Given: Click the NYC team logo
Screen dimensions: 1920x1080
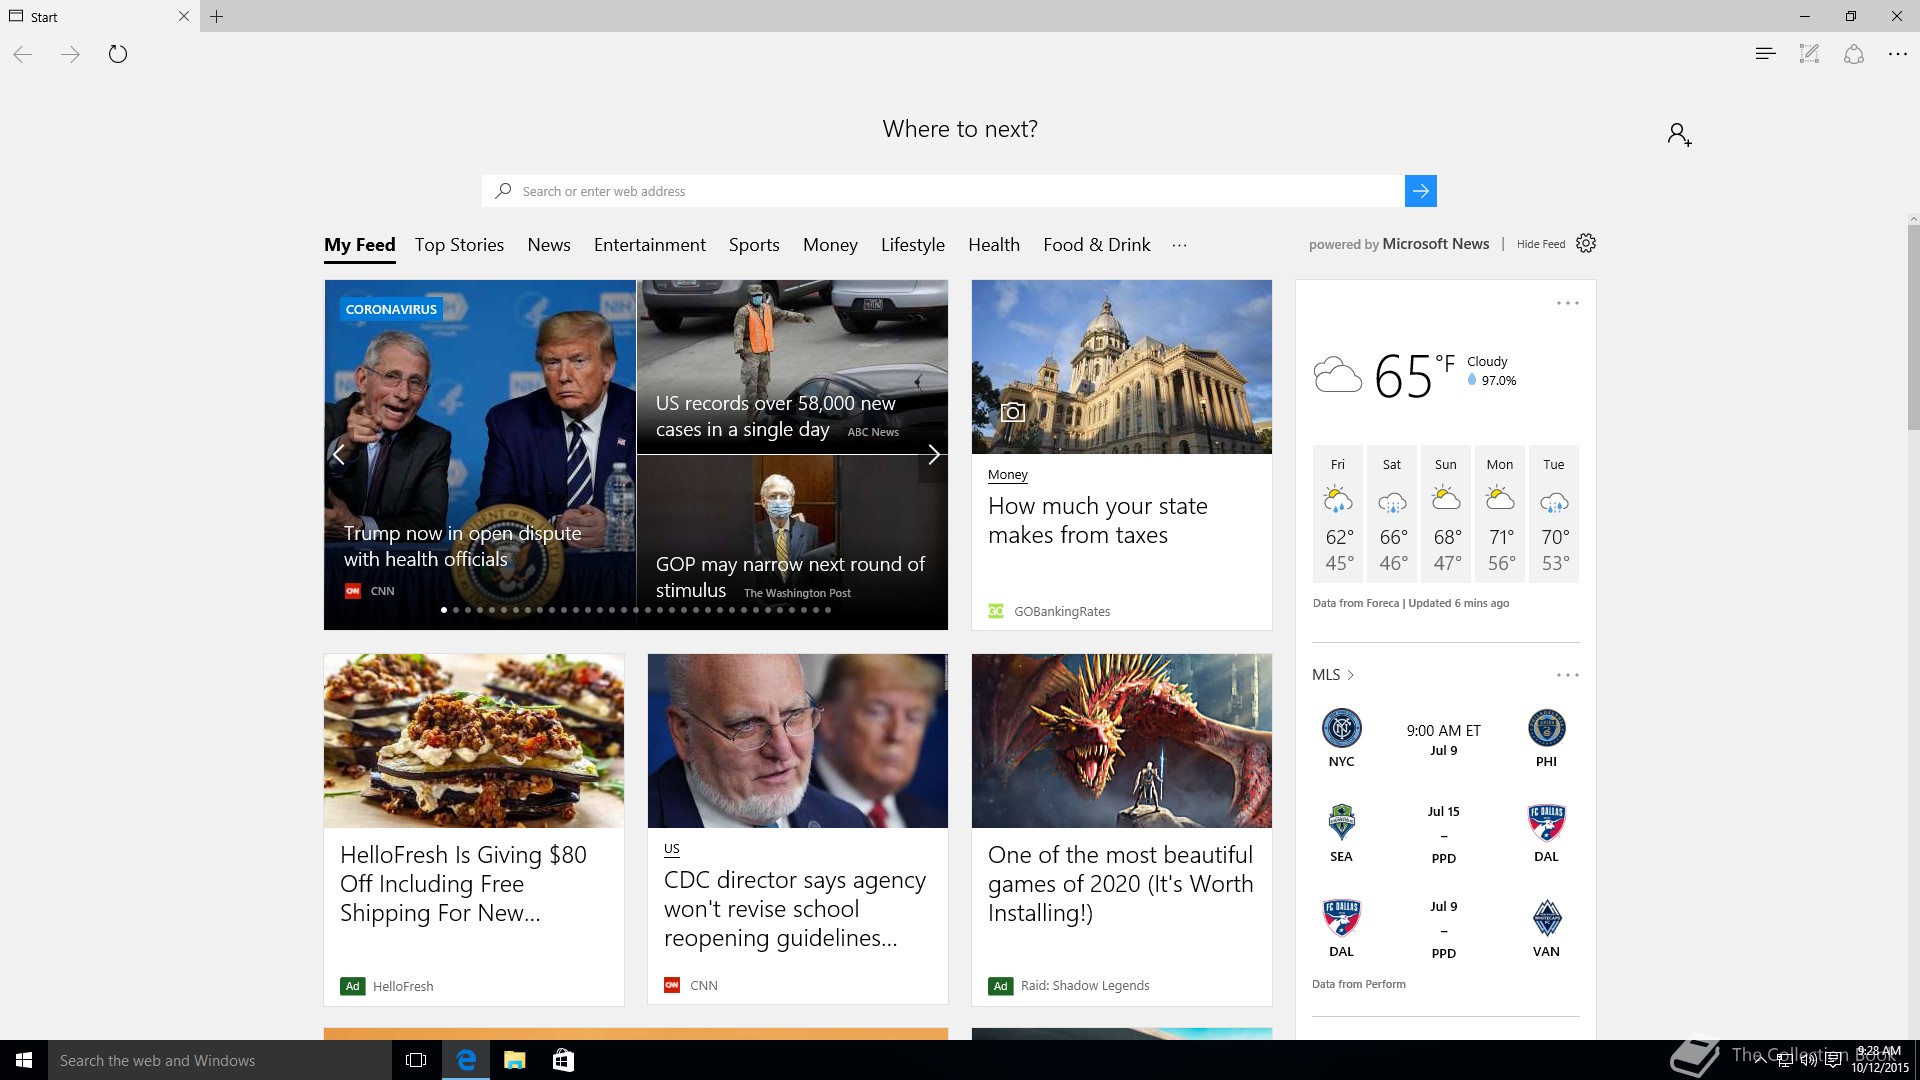Looking at the screenshot, I should [x=1341, y=728].
